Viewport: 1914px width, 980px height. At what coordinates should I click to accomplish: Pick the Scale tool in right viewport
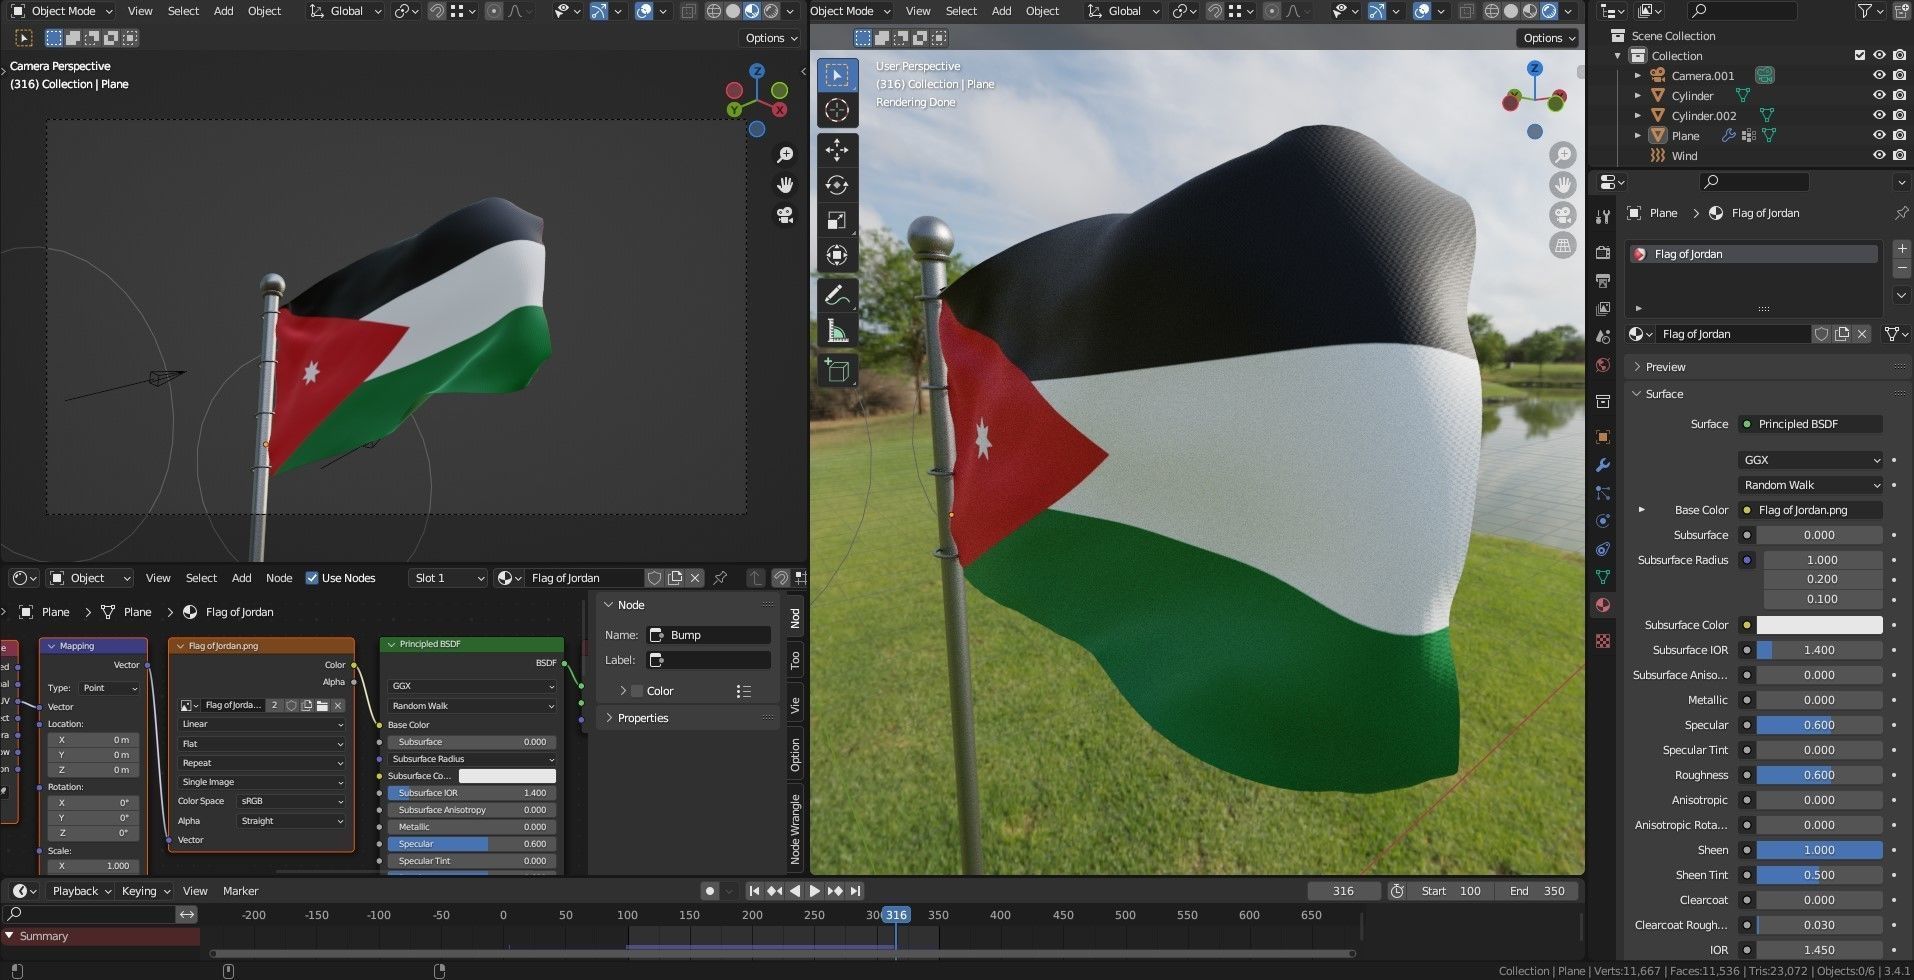click(x=837, y=220)
